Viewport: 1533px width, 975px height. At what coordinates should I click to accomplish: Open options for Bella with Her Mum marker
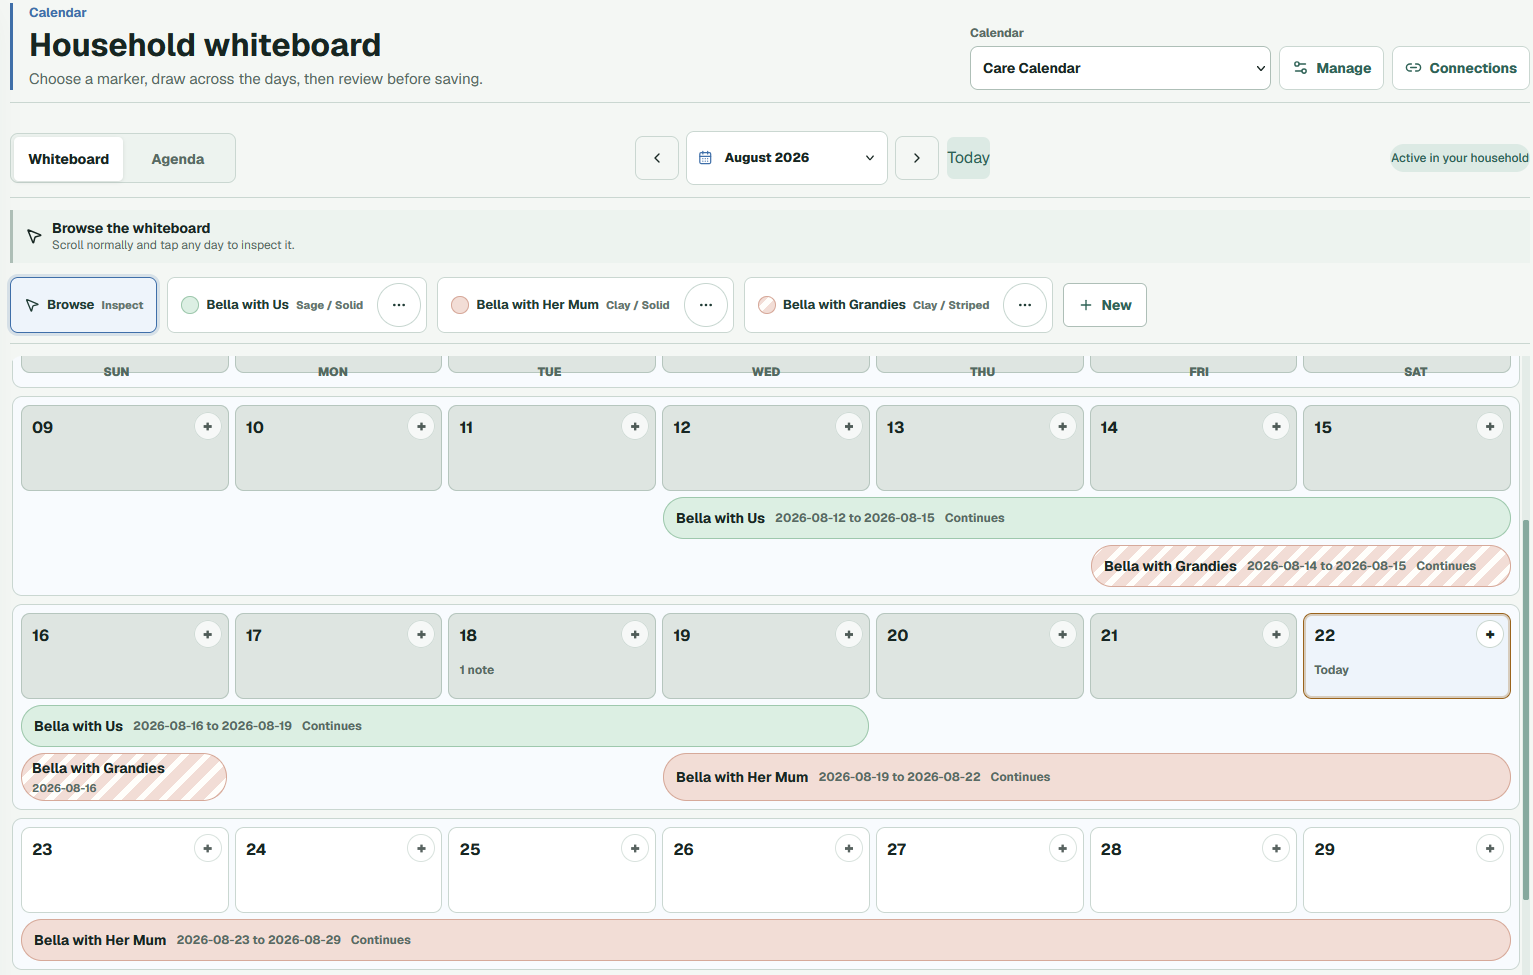coord(706,305)
